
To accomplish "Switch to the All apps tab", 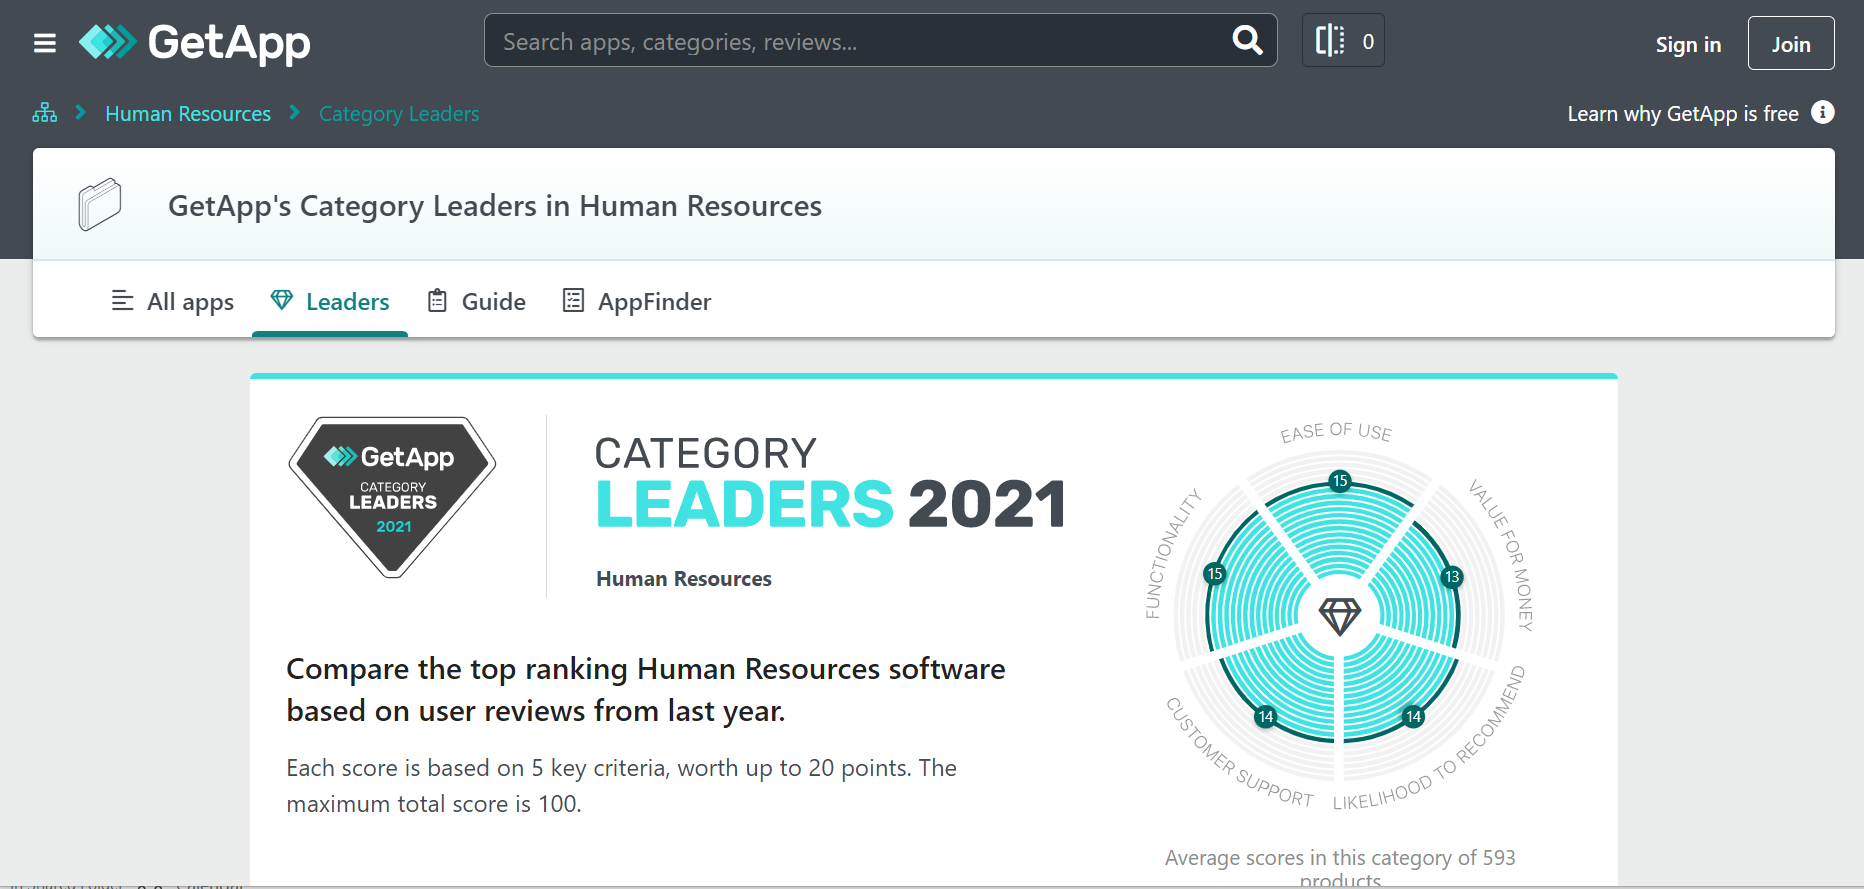I will point(173,301).
